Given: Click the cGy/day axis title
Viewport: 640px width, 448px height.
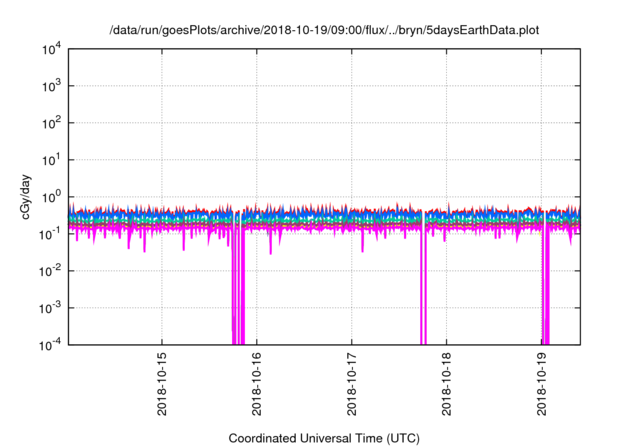Looking at the screenshot, I should [25, 197].
